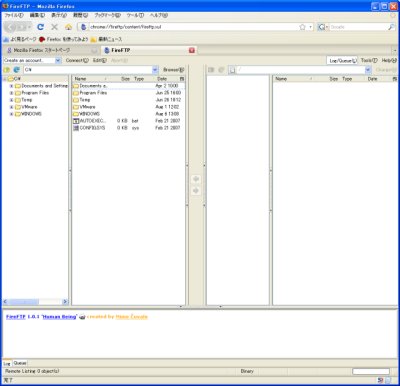Viewport: 400px width, 386px height.
Task: Close the FireFTP tab with red button
Action: 192,50
